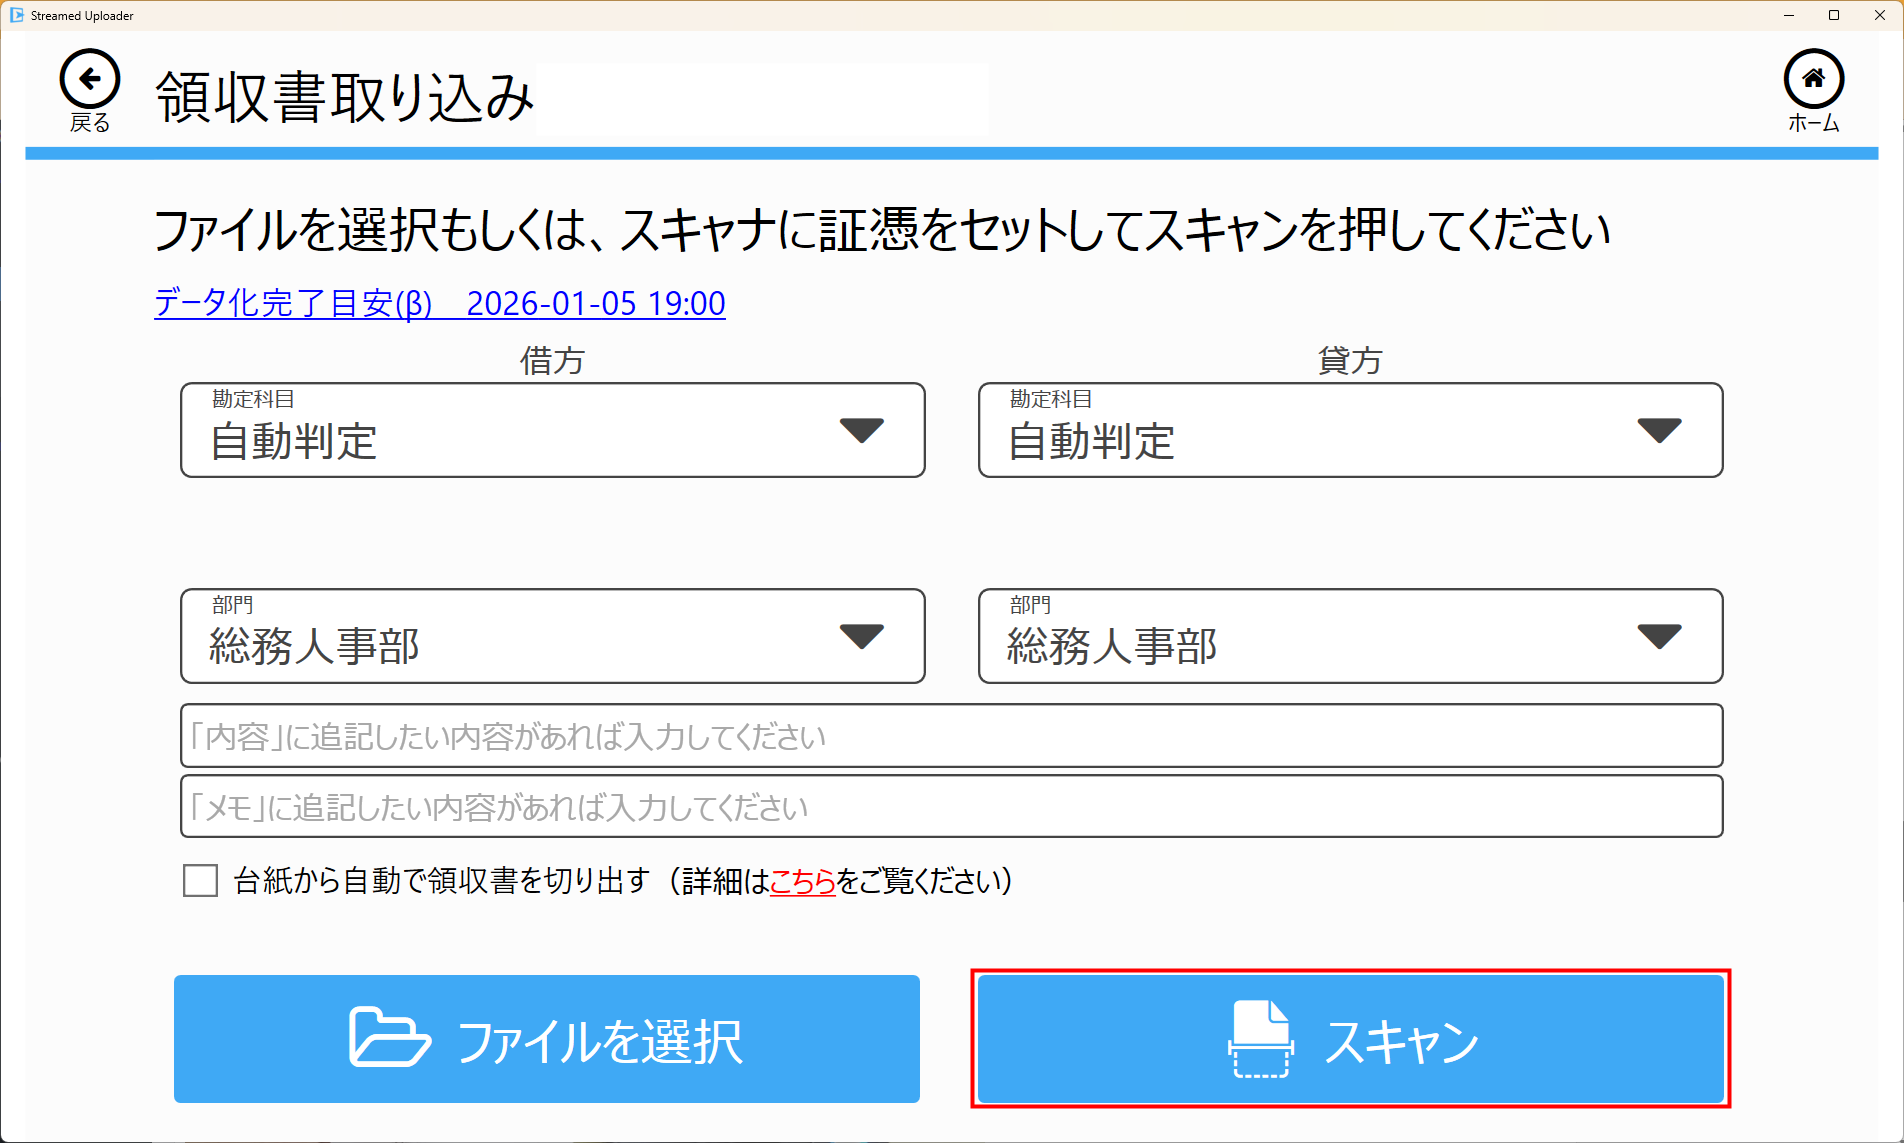Enable the 台紙から自動で領収書を切り出す checkbox
Viewport: 1904px width, 1143px height.
tap(200, 881)
